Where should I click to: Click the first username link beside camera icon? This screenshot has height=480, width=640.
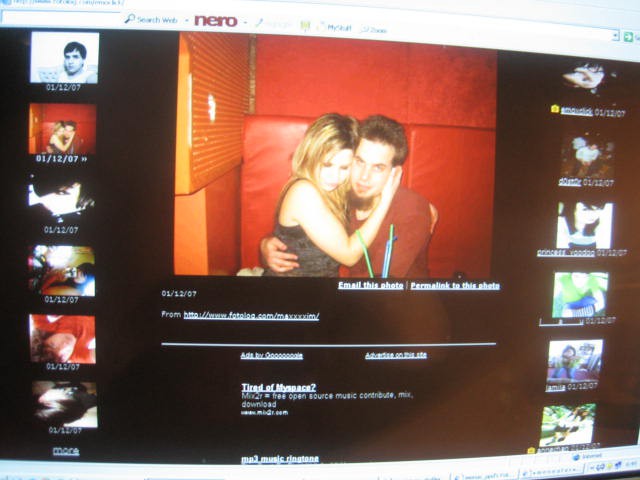576,111
